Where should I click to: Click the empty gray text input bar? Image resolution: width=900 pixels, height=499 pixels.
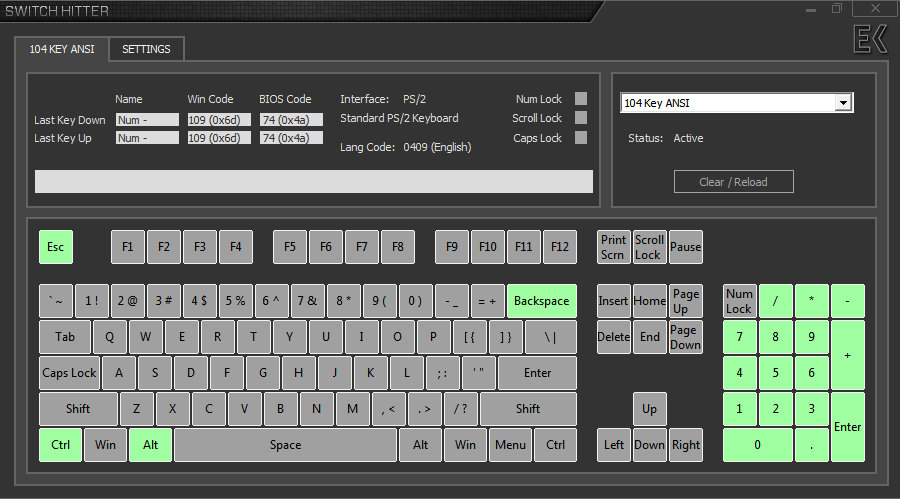coord(313,181)
